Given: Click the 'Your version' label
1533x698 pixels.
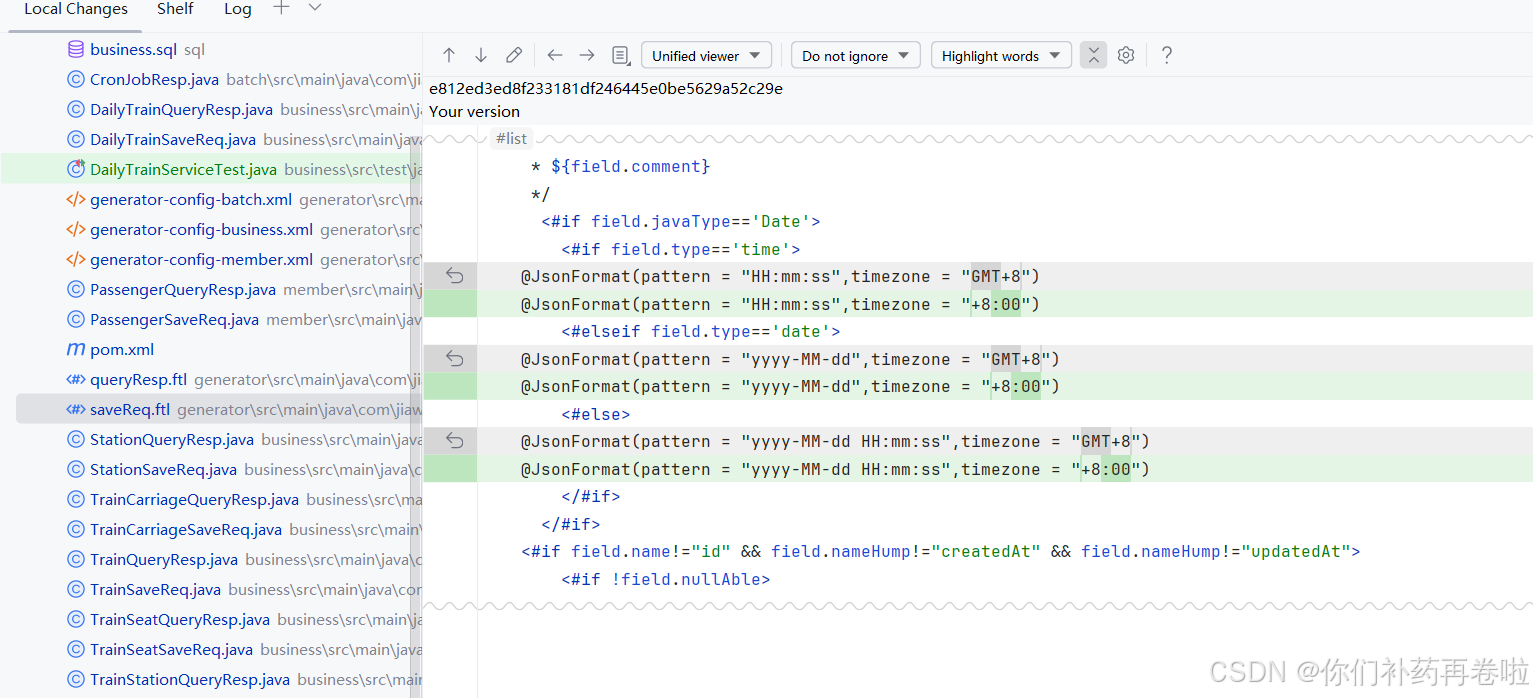Looking at the screenshot, I should click(474, 111).
